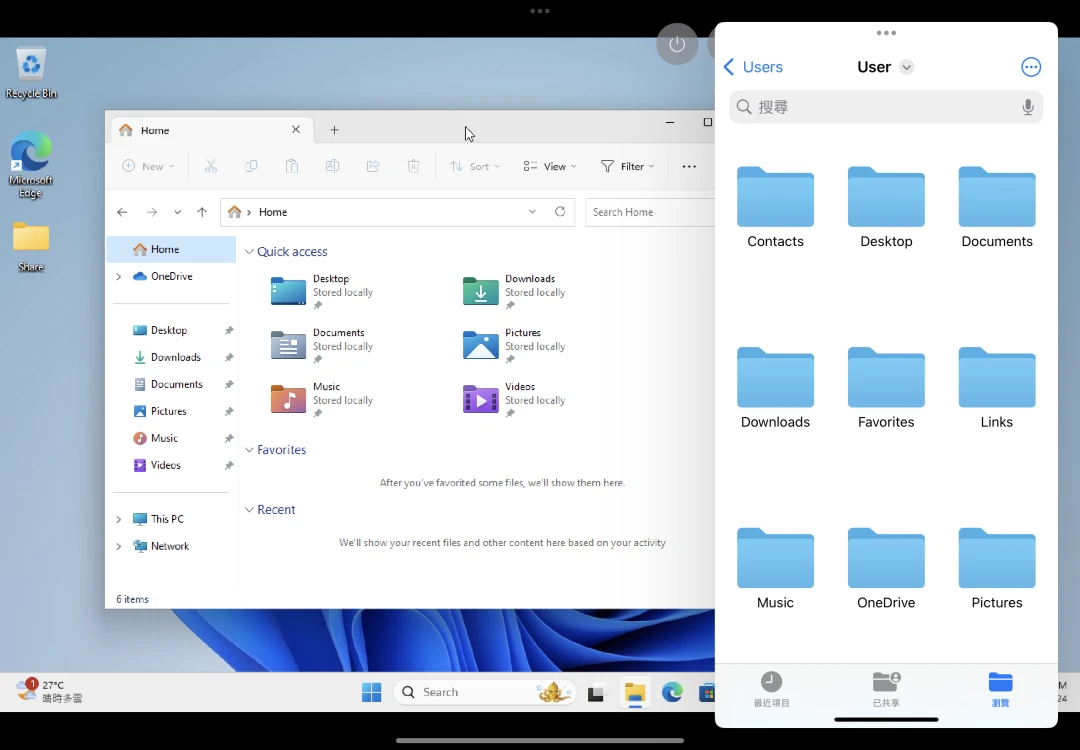Click the Delete trash icon in toolbar
Viewport: 1080px width, 750px height.
pos(413,166)
